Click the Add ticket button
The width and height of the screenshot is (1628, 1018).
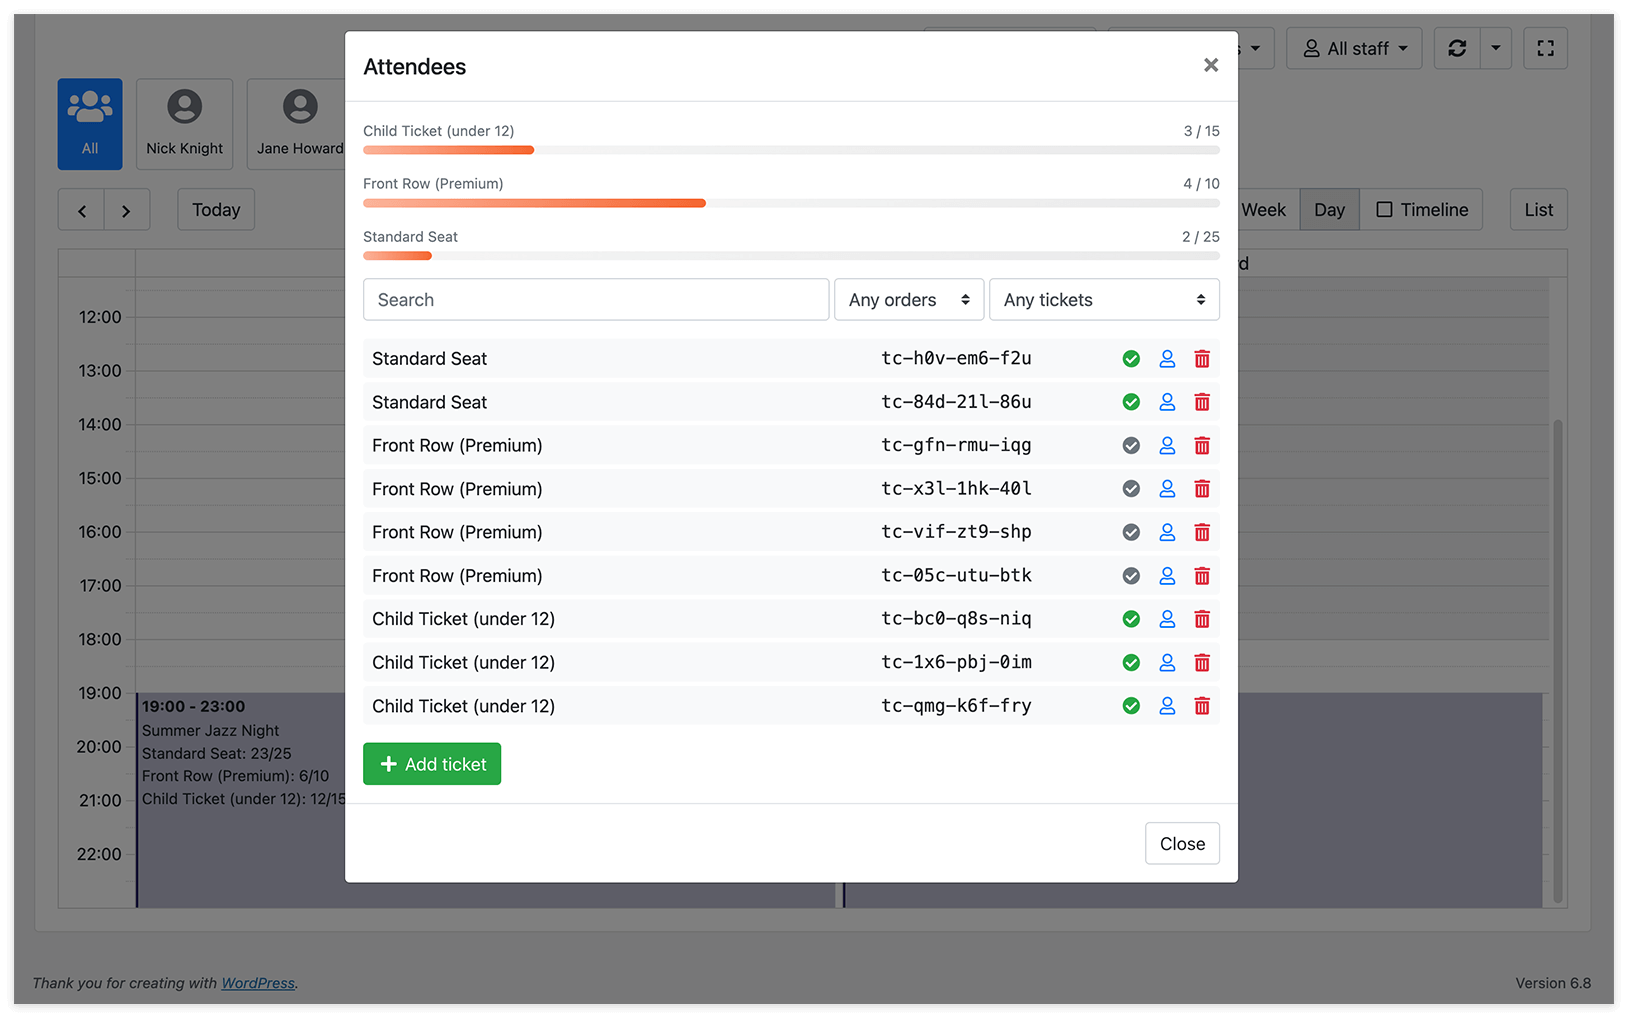(432, 764)
